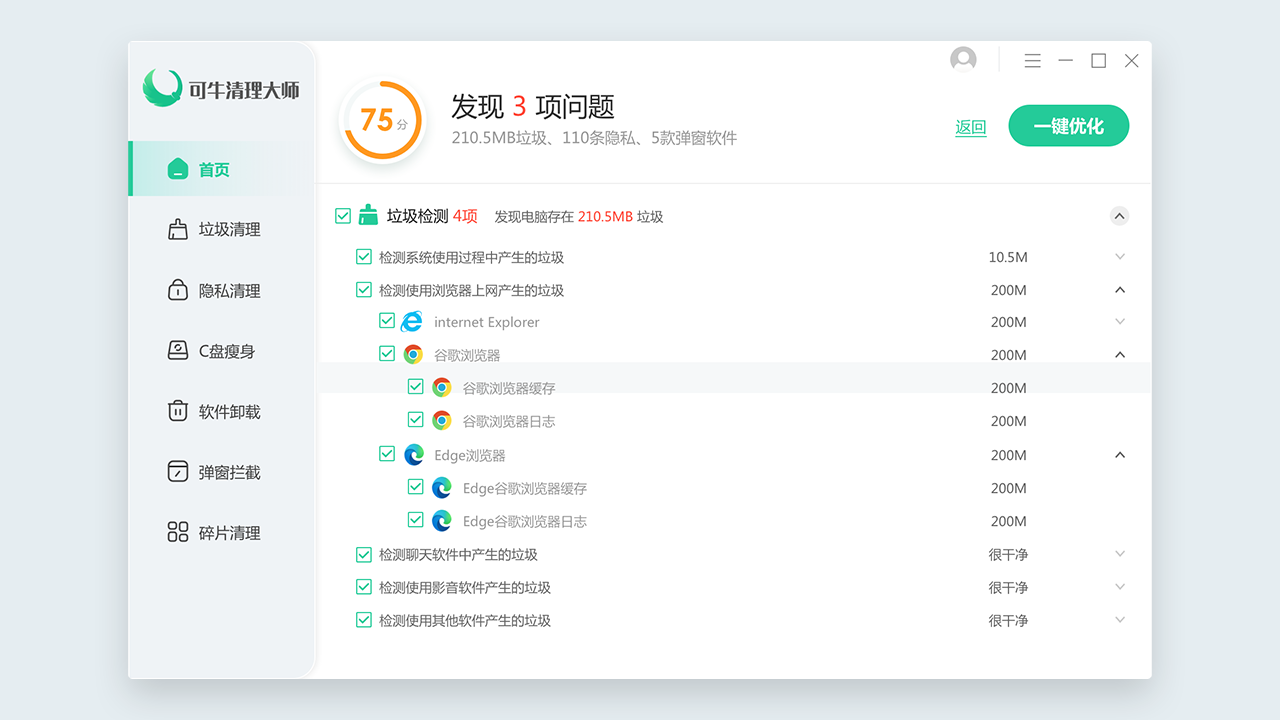Click the C盘瘦身 disk slimming icon
Image resolution: width=1280 pixels, height=720 pixels.
click(x=179, y=350)
